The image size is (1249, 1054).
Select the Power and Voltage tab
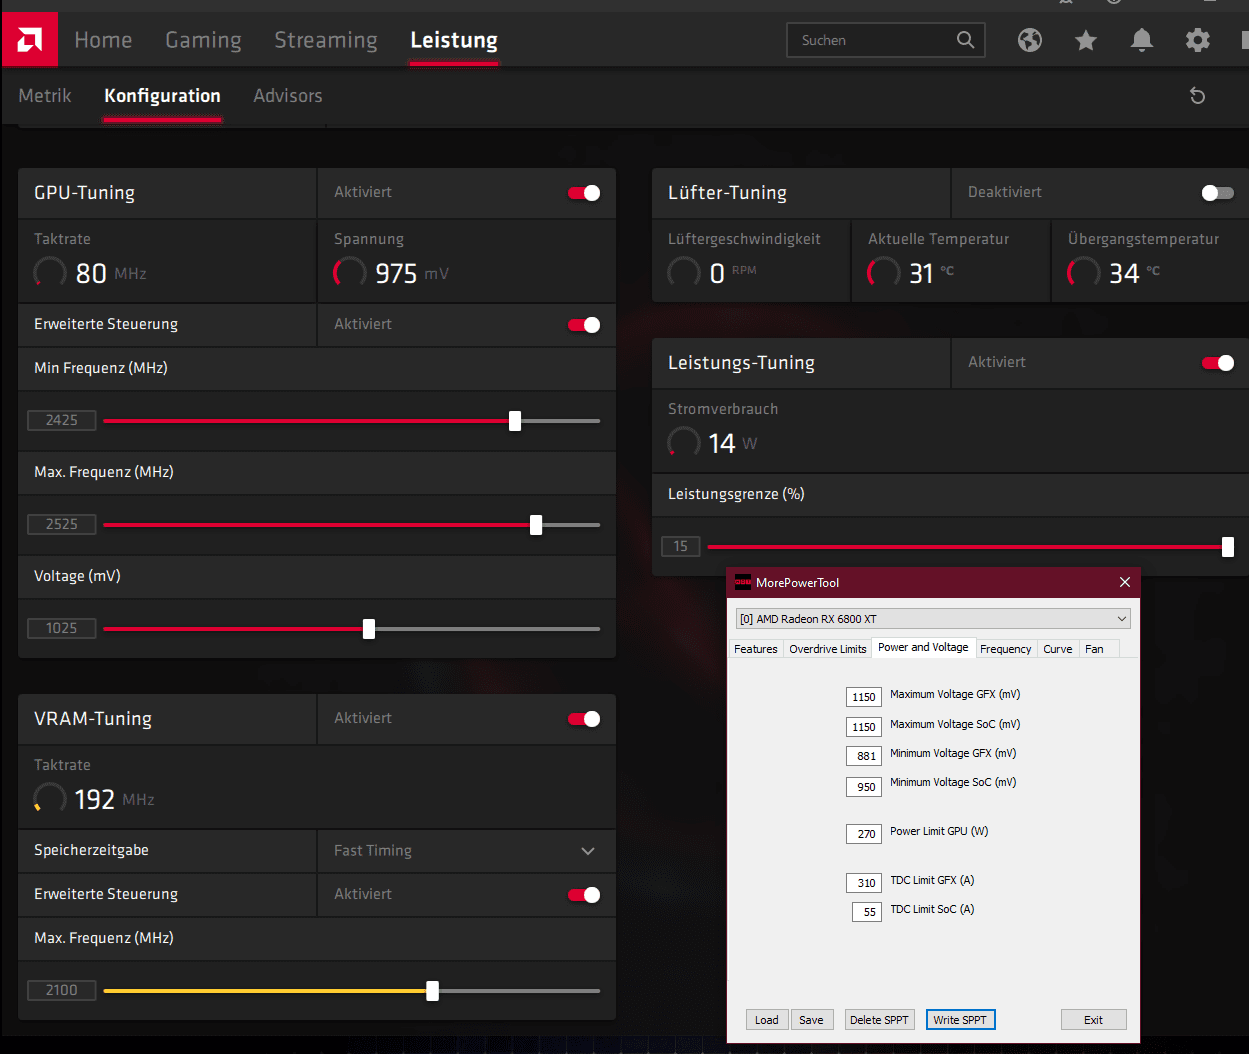pos(923,647)
